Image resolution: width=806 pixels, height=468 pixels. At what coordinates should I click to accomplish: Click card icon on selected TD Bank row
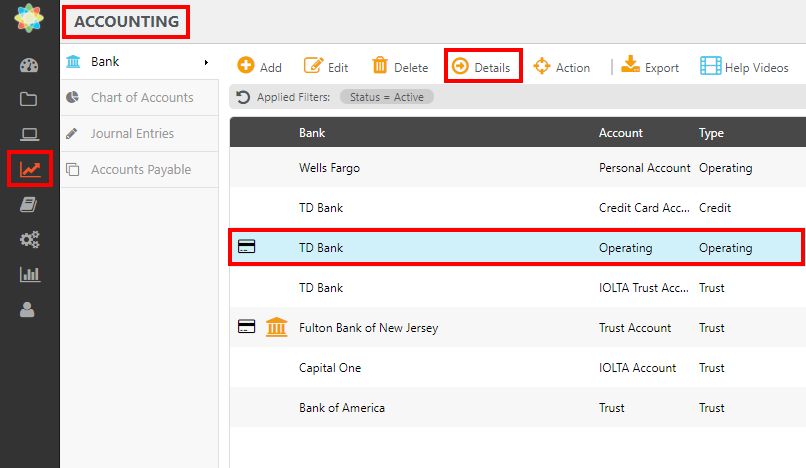247,246
